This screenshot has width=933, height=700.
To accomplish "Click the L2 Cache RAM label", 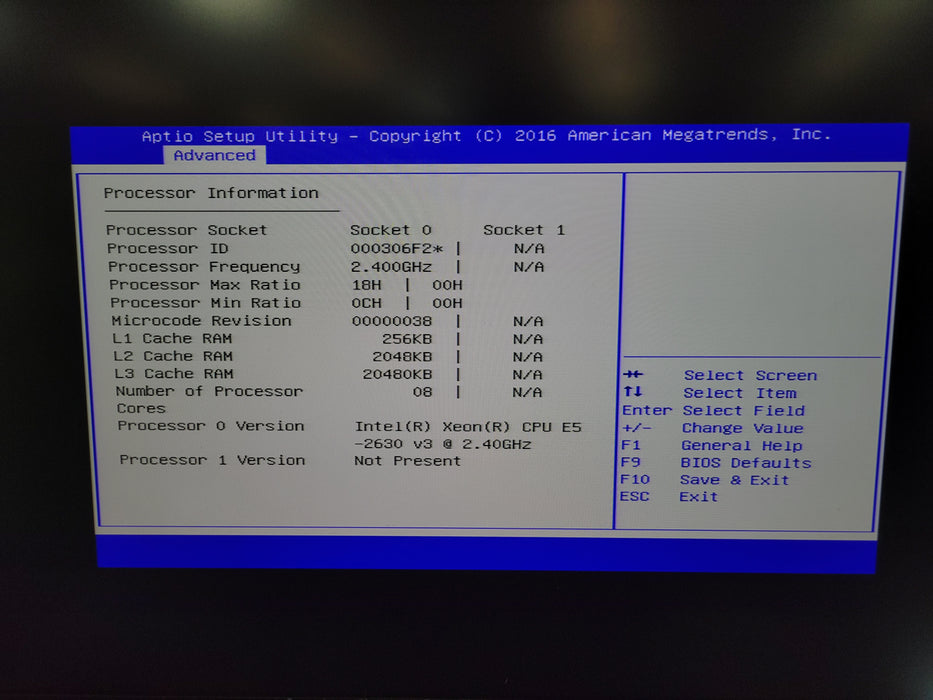I will [x=173, y=356].
